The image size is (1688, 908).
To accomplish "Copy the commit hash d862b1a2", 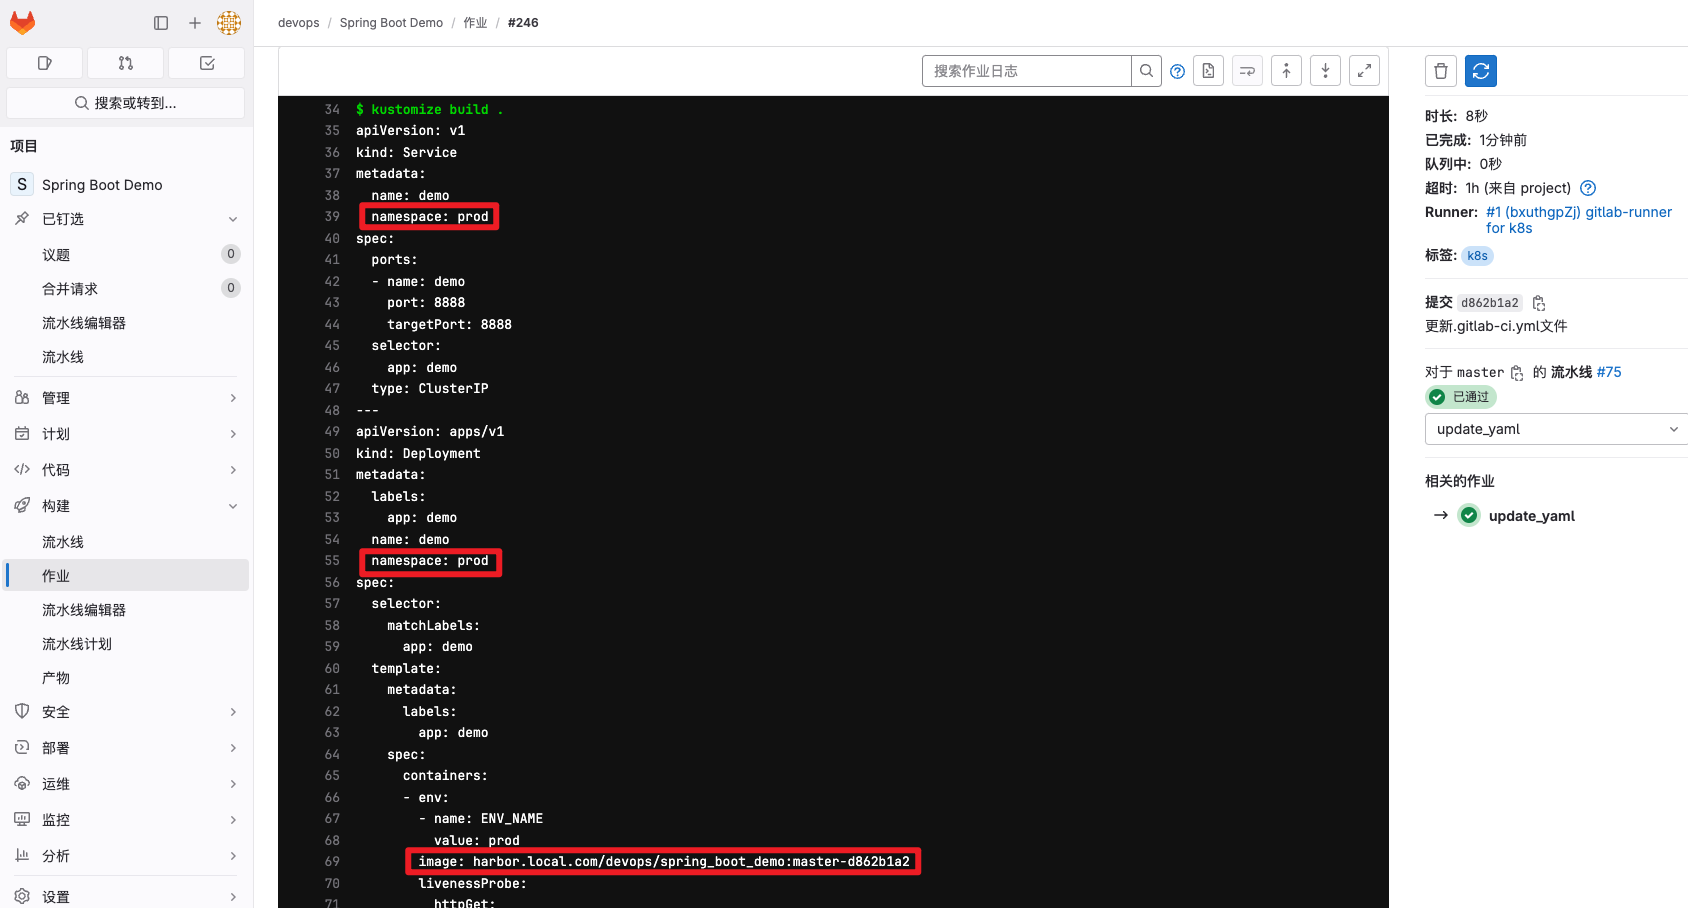I will [1538, 302].
